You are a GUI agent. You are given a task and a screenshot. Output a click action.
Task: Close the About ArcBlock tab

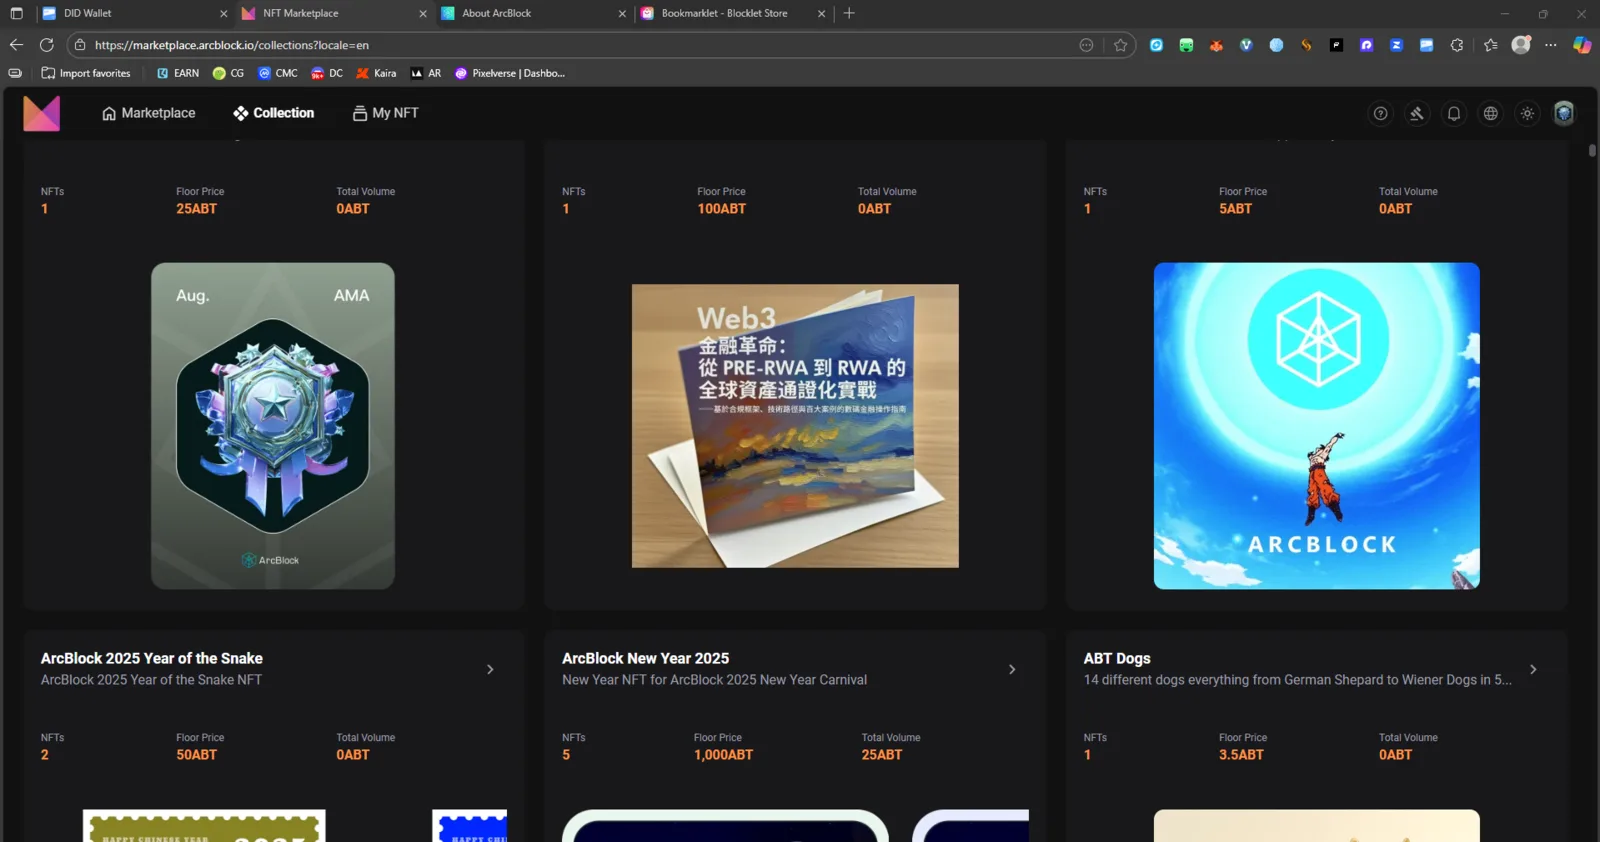click(x=622, y=14)
